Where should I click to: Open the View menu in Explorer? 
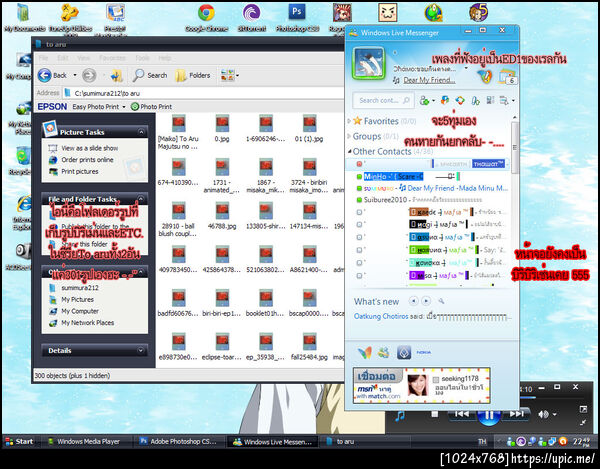(83, 58)
